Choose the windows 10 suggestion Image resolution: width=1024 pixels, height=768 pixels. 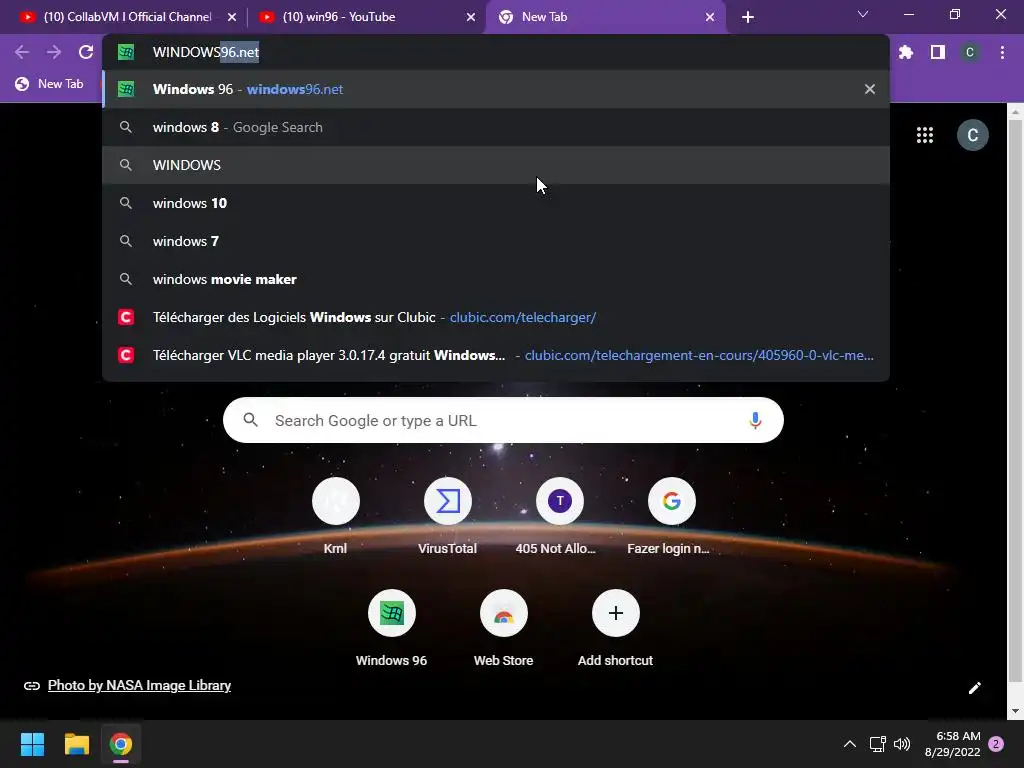pyautogui.click(x=496, y=203)
